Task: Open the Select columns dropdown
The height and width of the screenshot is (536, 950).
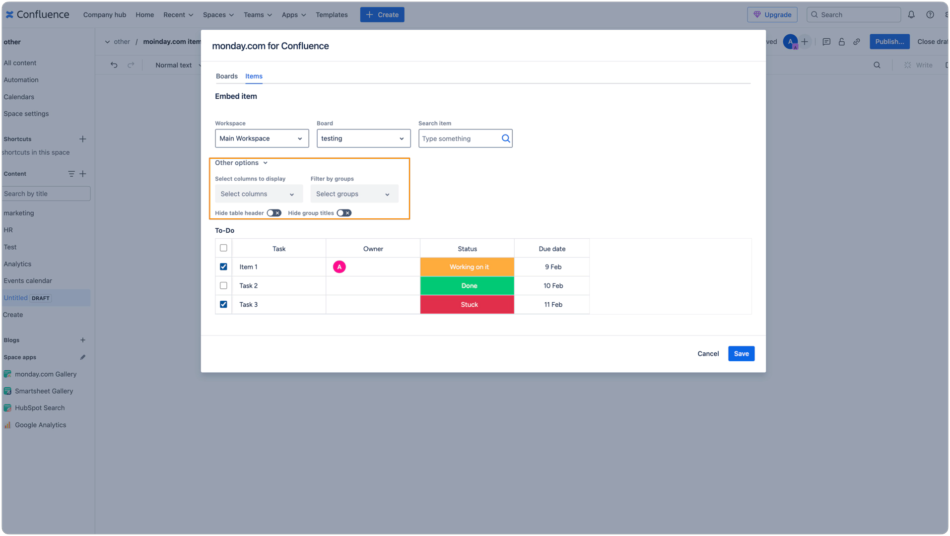Action: click(x=258, y=194)
